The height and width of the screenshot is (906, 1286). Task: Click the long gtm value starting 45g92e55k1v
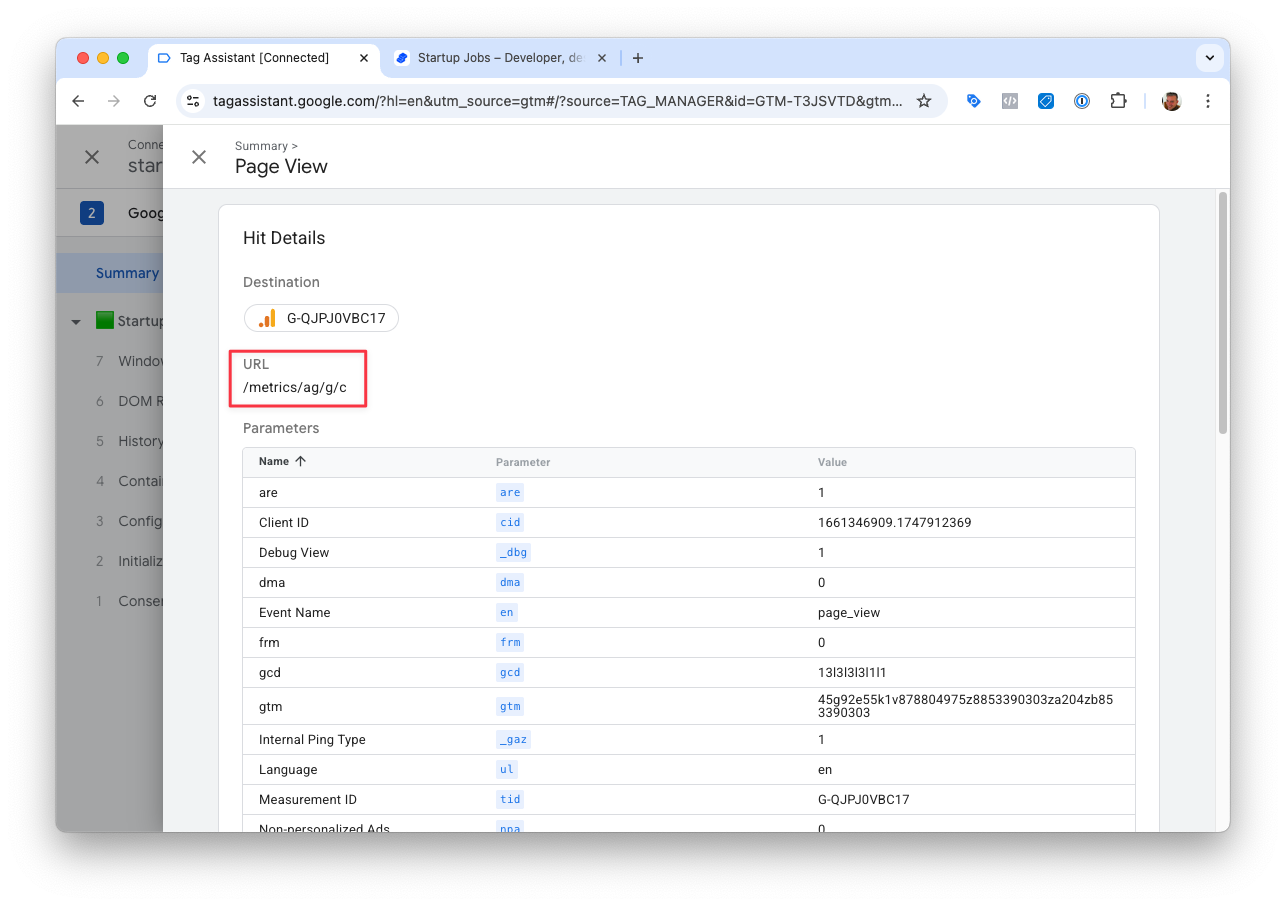click(965, 706)
